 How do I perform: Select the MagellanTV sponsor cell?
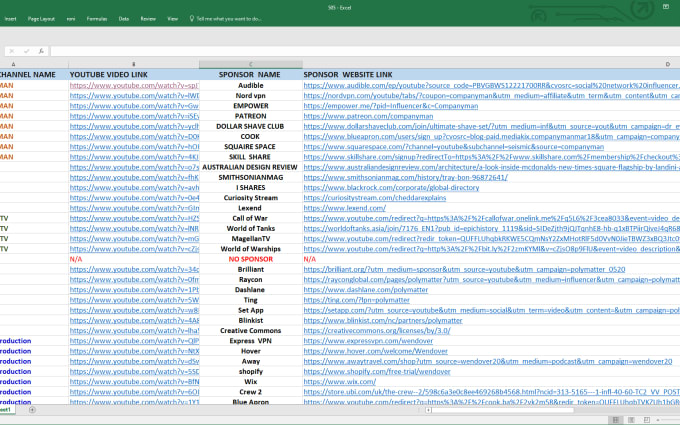pyautogui.click(x=251, y=239)
